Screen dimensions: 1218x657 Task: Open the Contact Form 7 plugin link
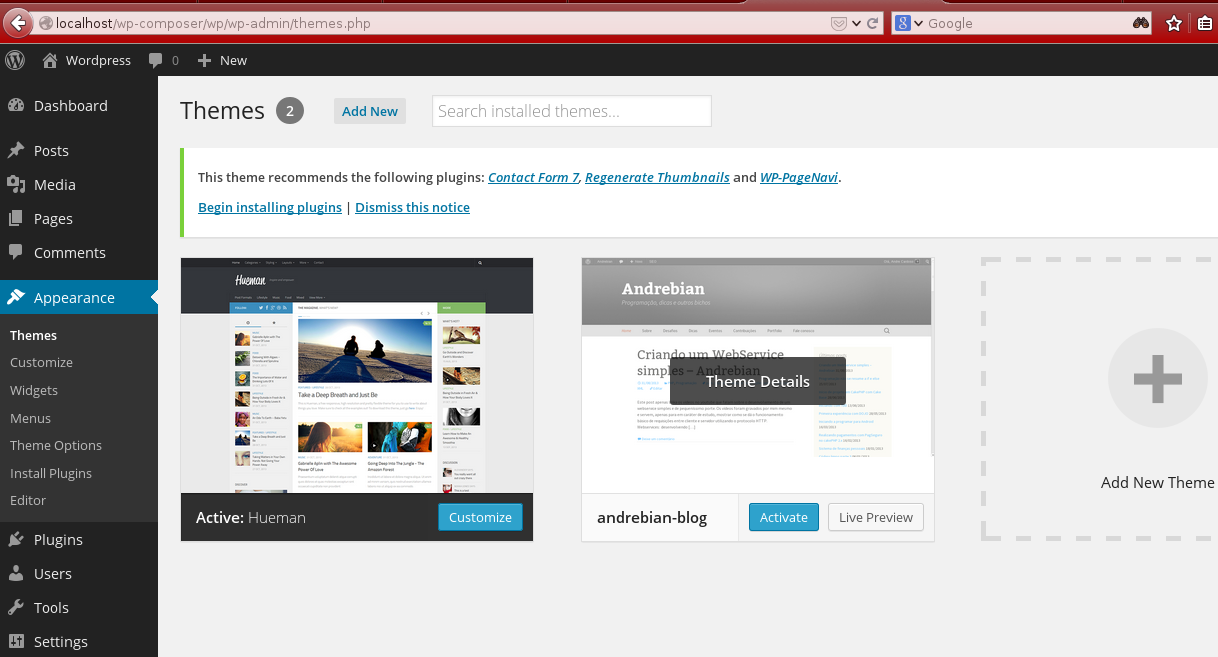coord(534,177)
